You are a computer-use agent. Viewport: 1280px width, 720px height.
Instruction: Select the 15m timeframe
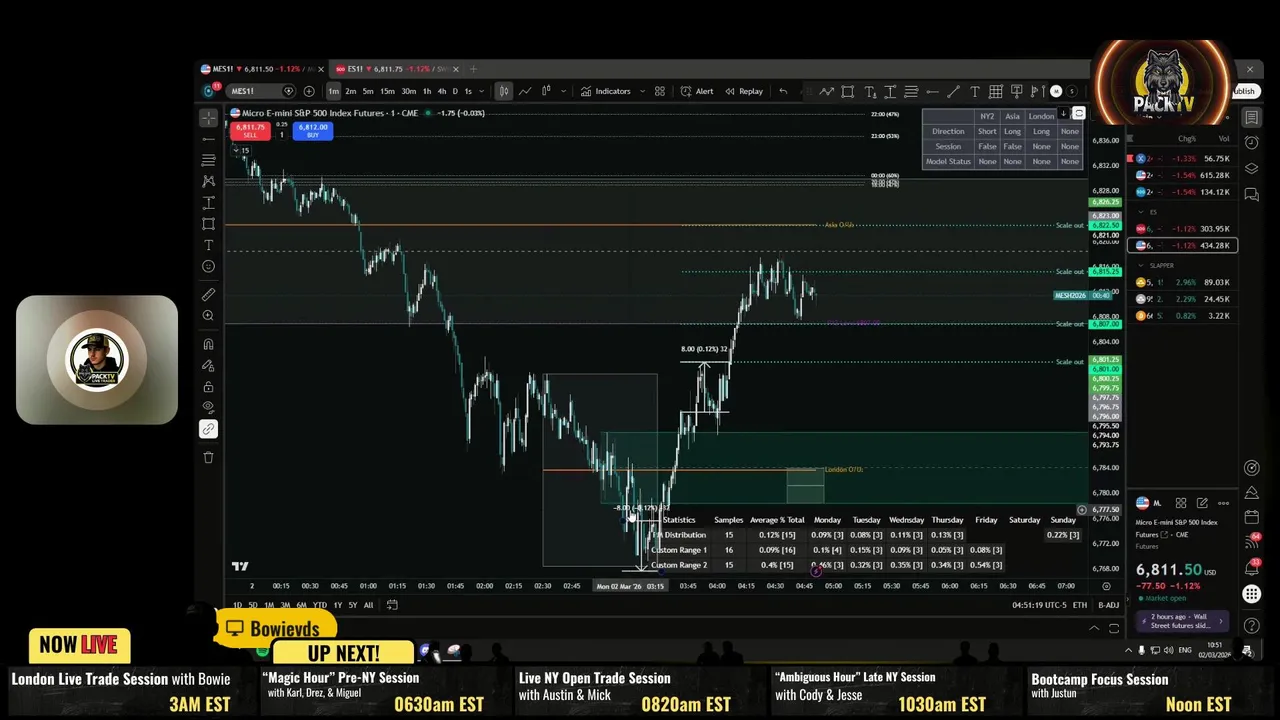click(387, 91)
